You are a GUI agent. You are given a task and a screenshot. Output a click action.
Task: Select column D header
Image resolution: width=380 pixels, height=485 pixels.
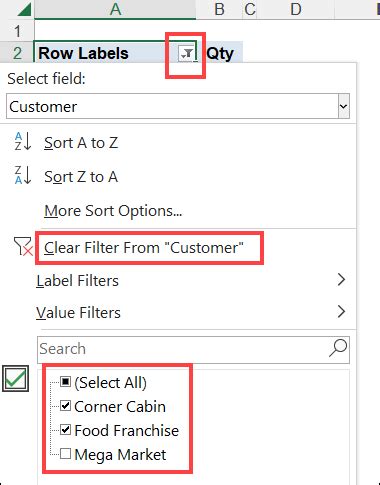[295, 9]
